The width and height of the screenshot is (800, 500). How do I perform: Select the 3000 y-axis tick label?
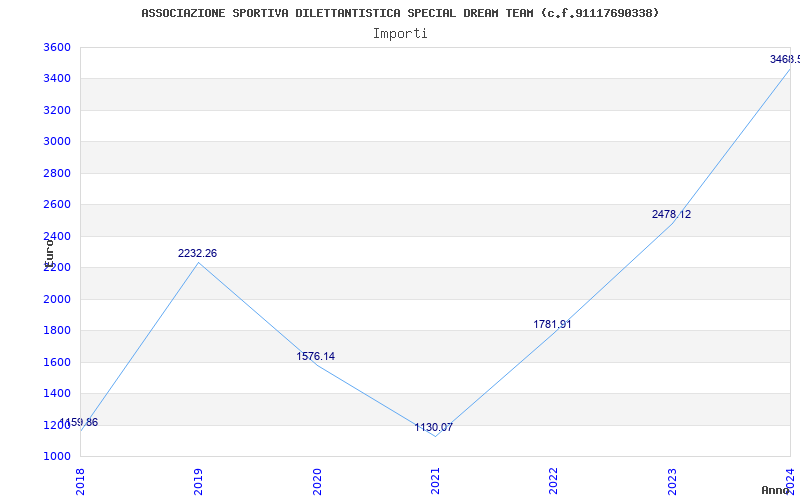tap(57, 142)
